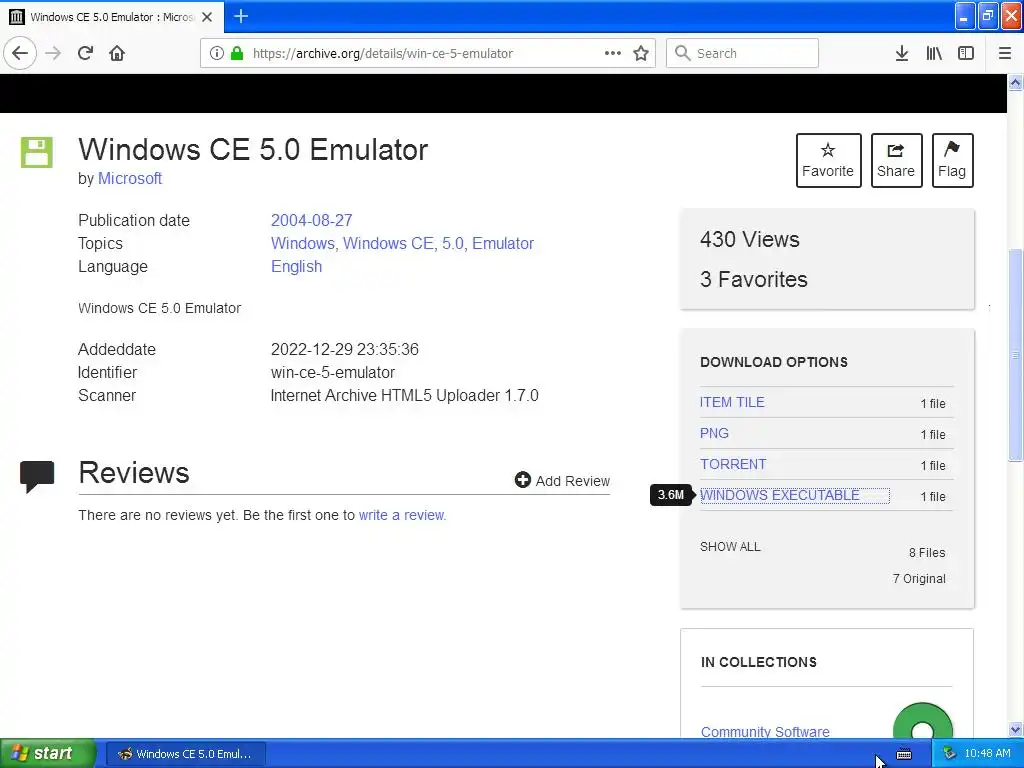Screen dimensions: 1024x768
Task: Select the Windows CE 5.0 Emulator tab
Action: click(x=112, y=17)
